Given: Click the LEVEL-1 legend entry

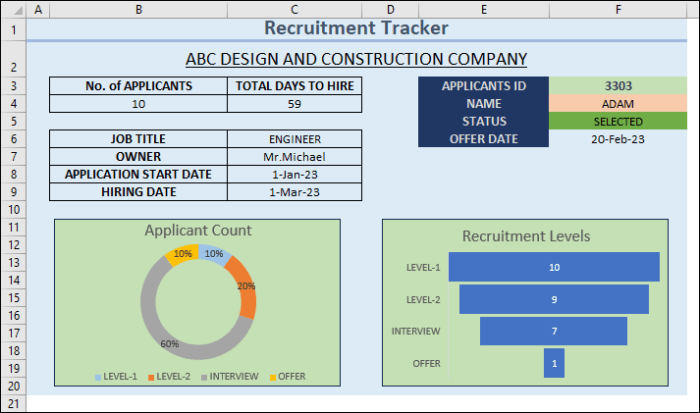Looking at the screenshot, I should (x=116, y=376).
